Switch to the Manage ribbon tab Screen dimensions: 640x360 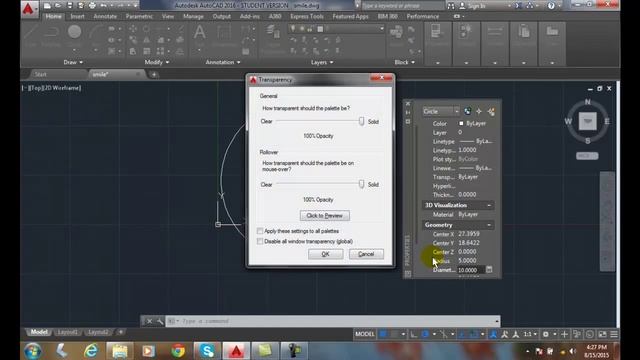point(193,16)
